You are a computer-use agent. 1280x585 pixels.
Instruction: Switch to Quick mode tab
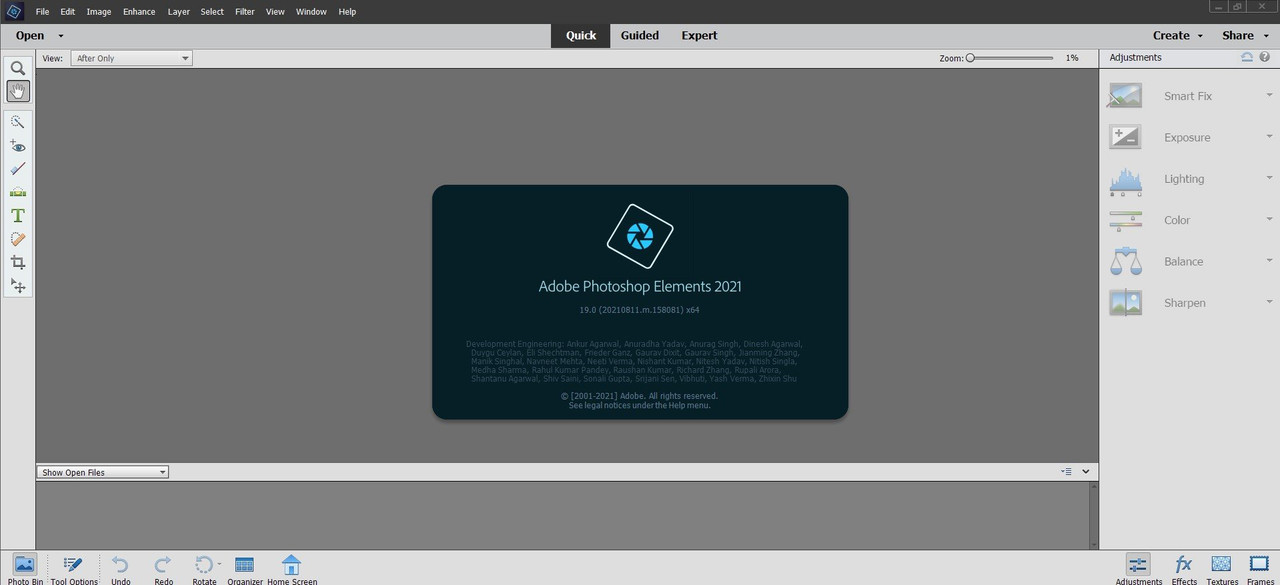point(581,35)
